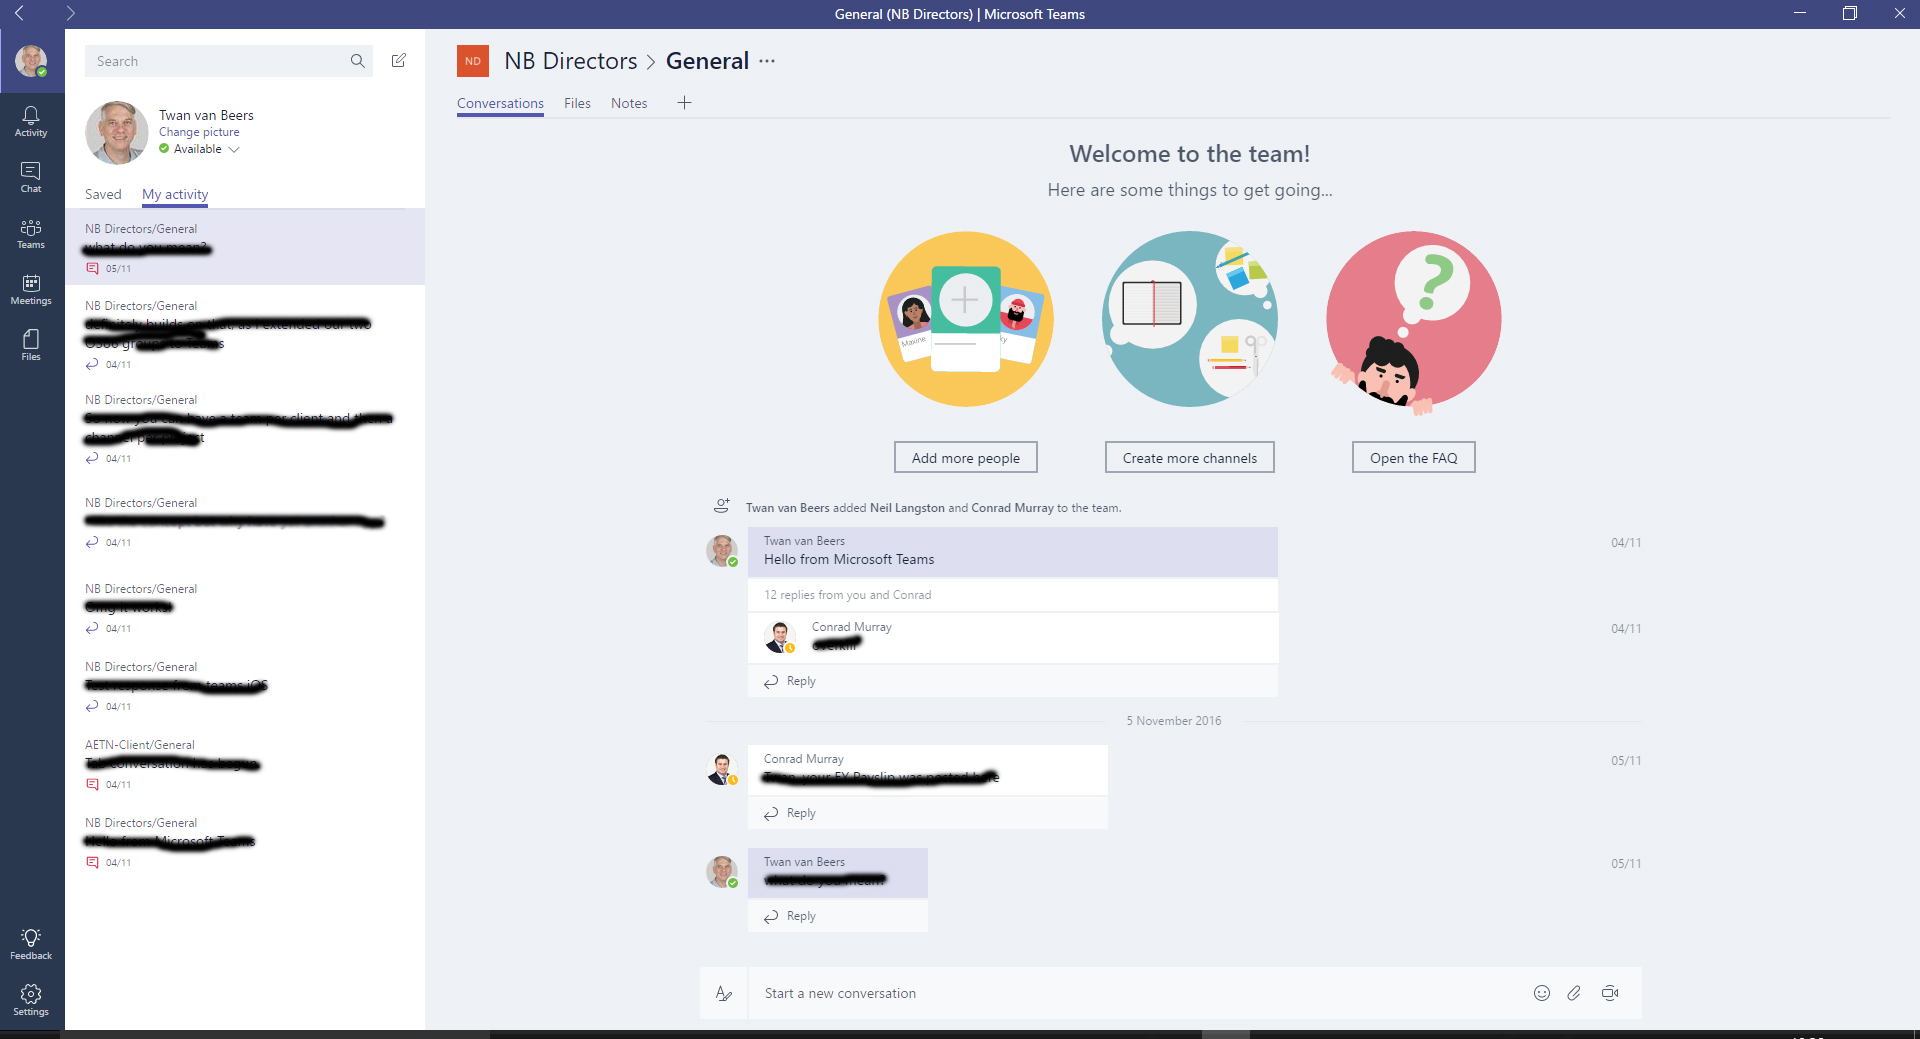The height and width of the screenshot is (1039, 1920).
Task: Click the Start a new conversation box
Action: tap(1138, 993)
